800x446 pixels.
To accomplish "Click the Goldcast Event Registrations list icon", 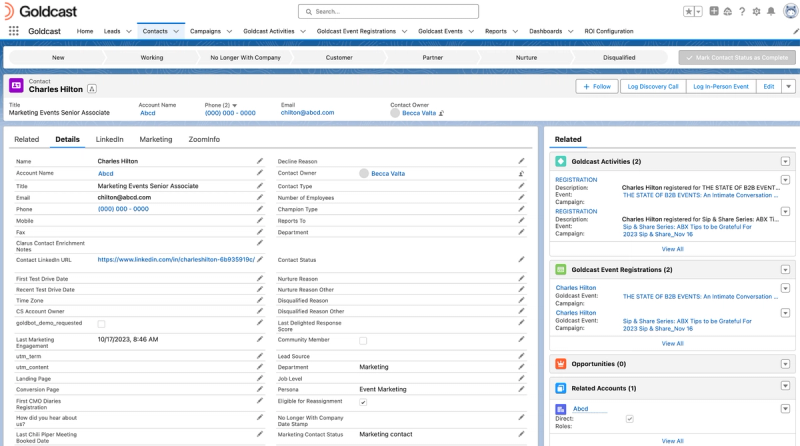I will click(561, 269).
